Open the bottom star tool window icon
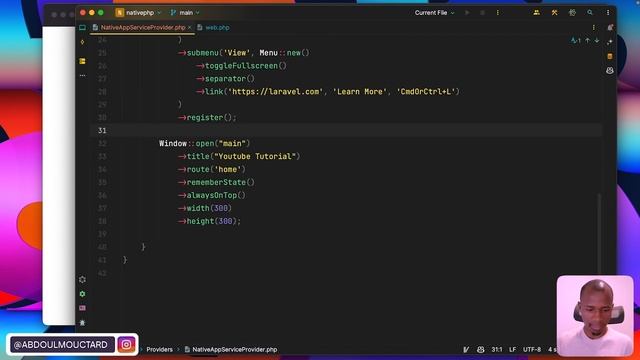Screen dimensions: 640x360 point(82,322)
